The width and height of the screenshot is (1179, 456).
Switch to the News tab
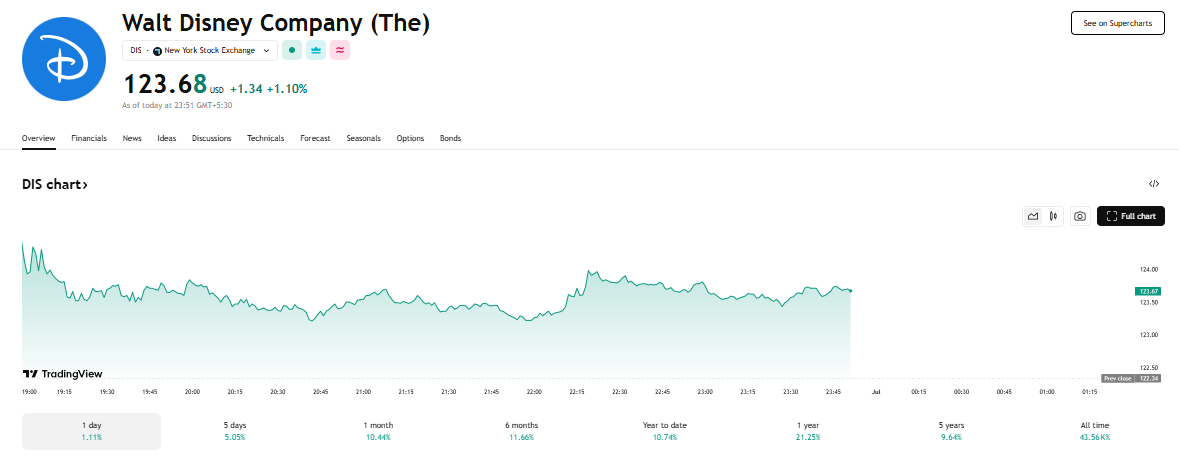click(x=132, y=138)
